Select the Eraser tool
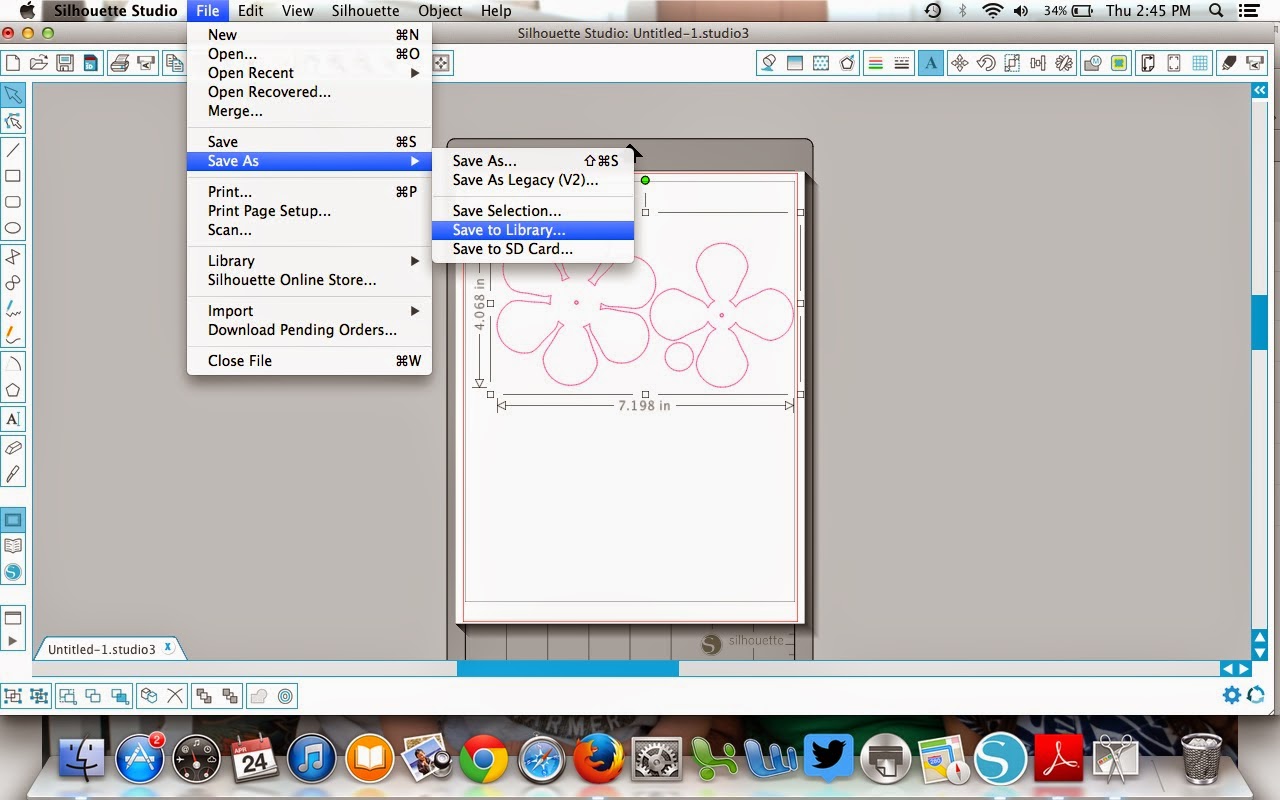 13,448
